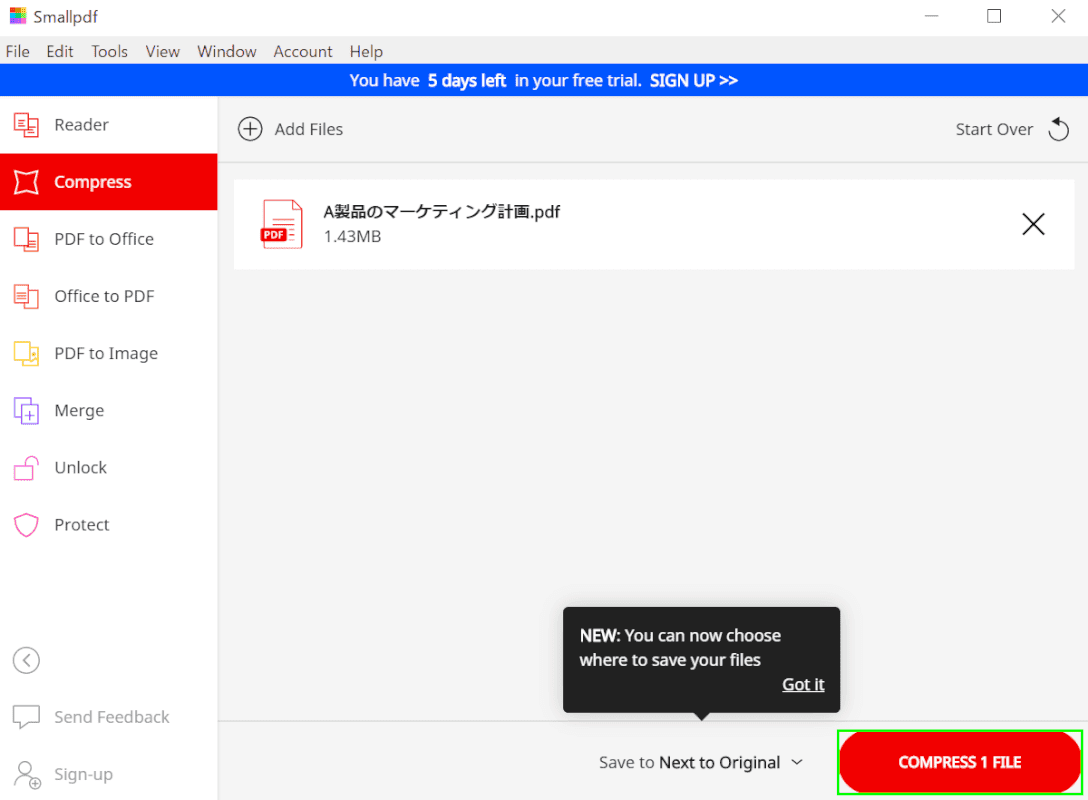This screenshot has width=1088, height=800.
Task: Remove the listed PDF with X icon
Action: click(1033, 224)
